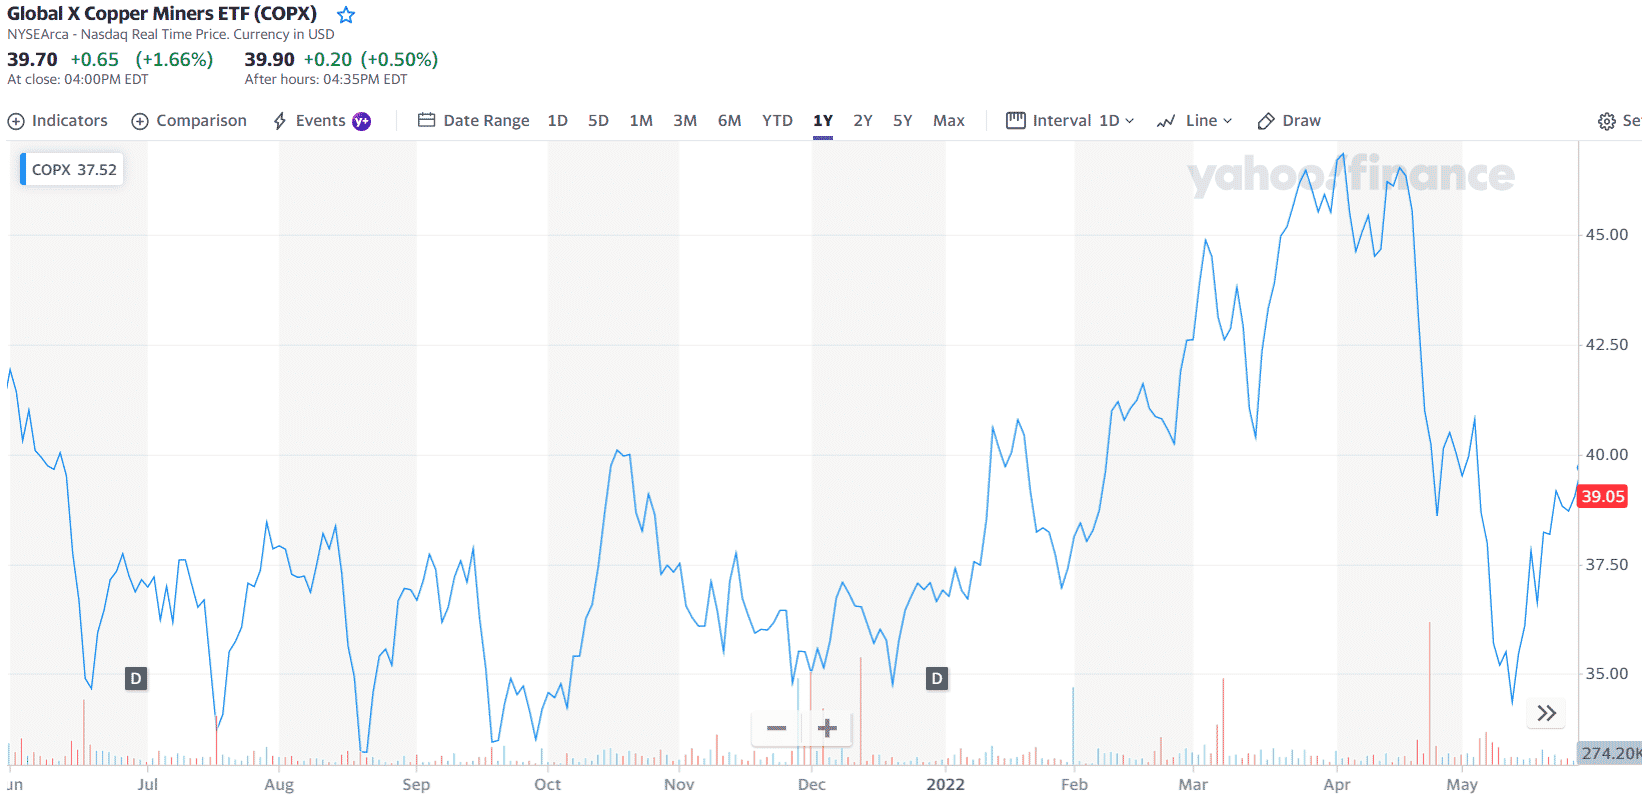
Task: Click the Global X Copper Miners ETF title
Action: click(x=162, y=14)
